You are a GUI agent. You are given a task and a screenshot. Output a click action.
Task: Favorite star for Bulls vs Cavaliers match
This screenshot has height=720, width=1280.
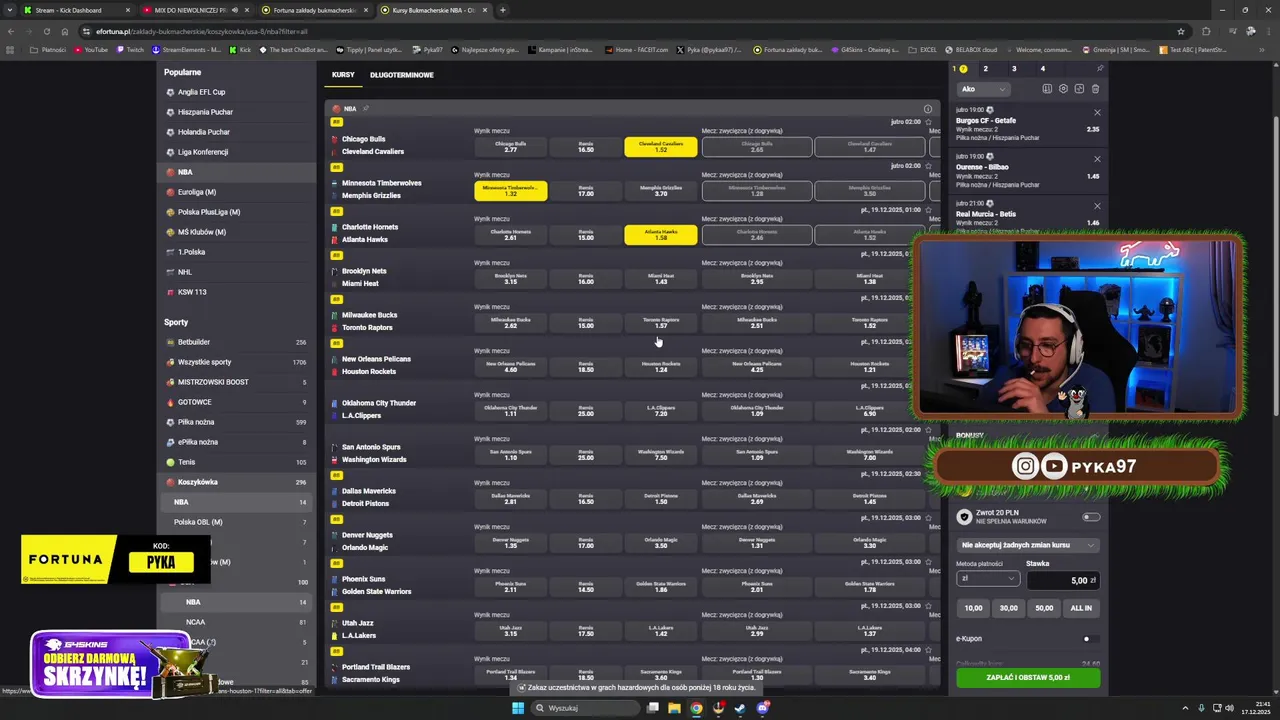pos(928,122)
